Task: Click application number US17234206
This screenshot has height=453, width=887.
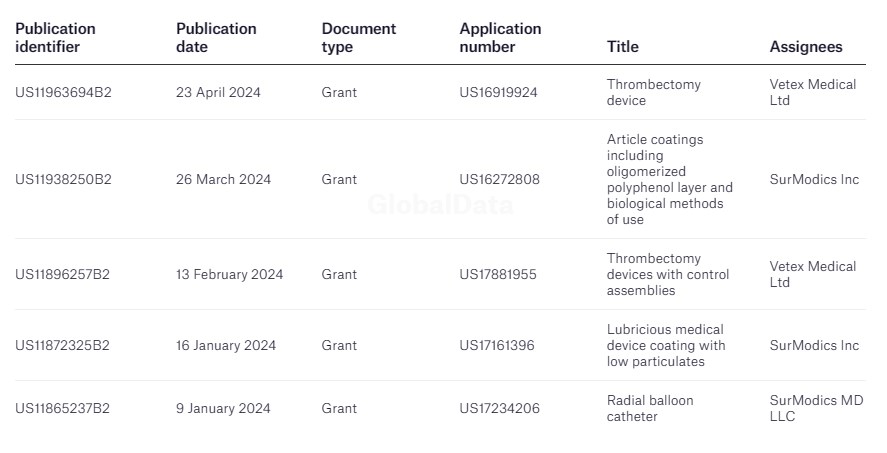Action: pos(498,408)
